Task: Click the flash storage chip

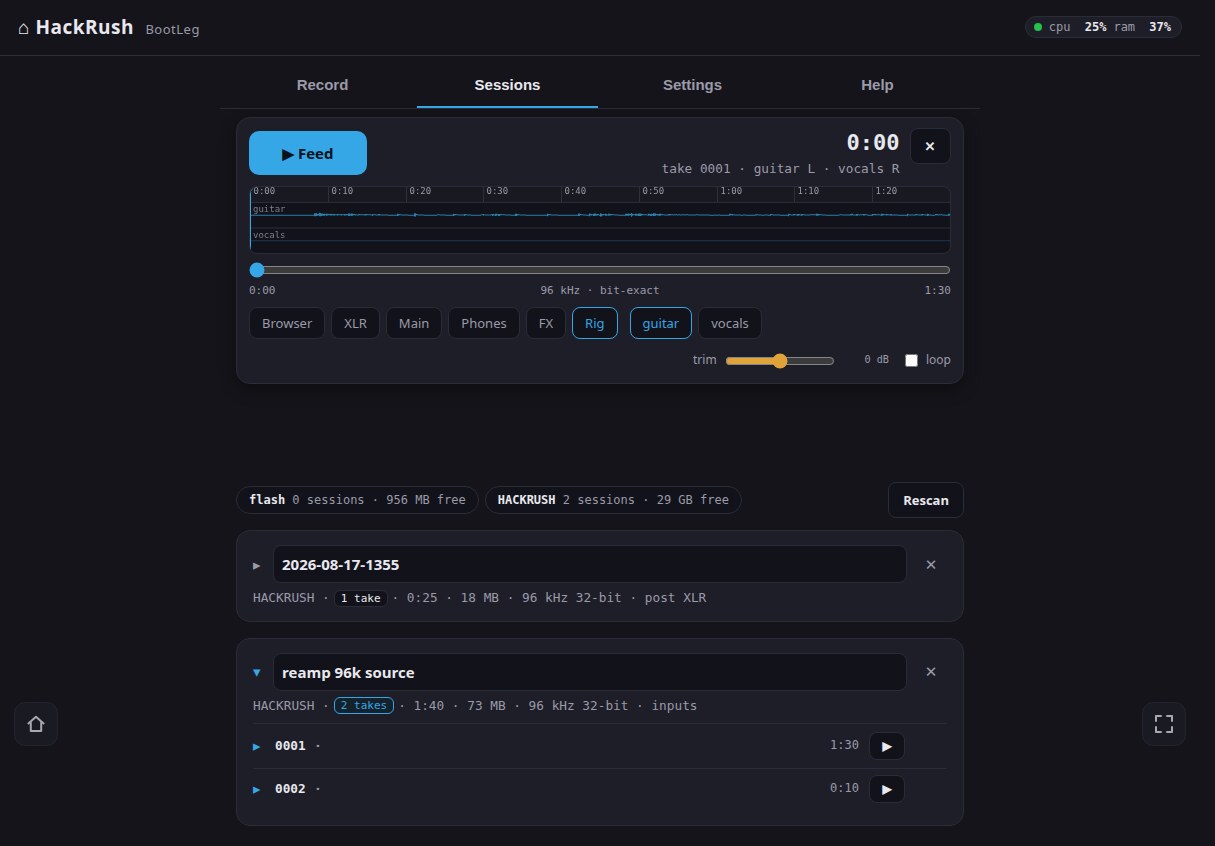Action: (x=358, y=499)
